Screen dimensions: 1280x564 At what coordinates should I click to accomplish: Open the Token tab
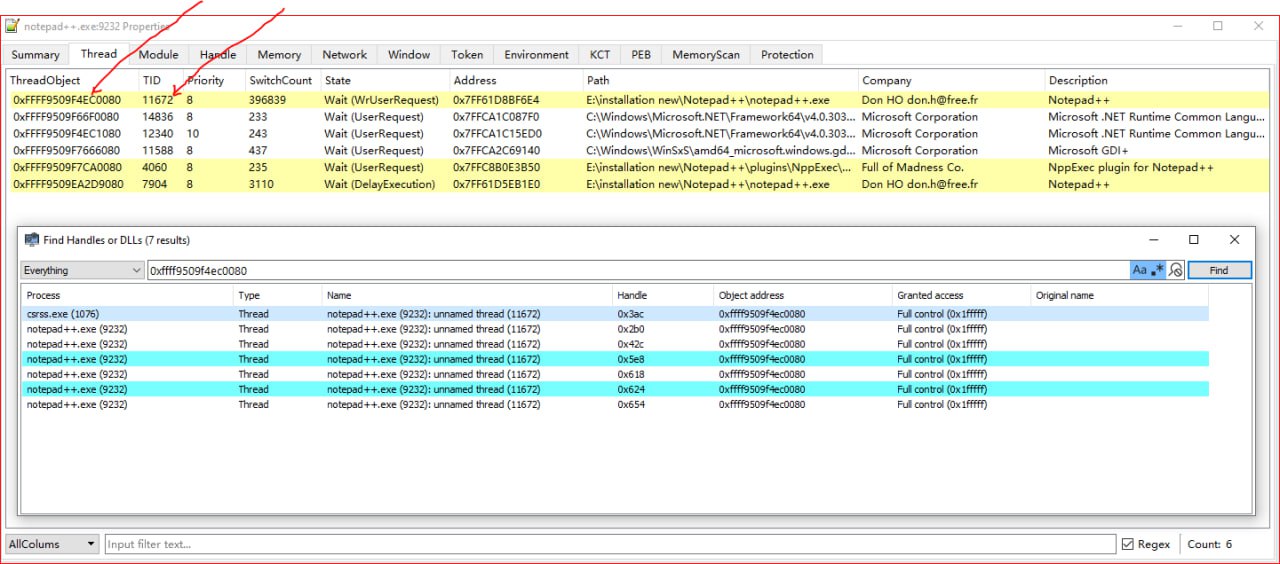pos(467,55)
